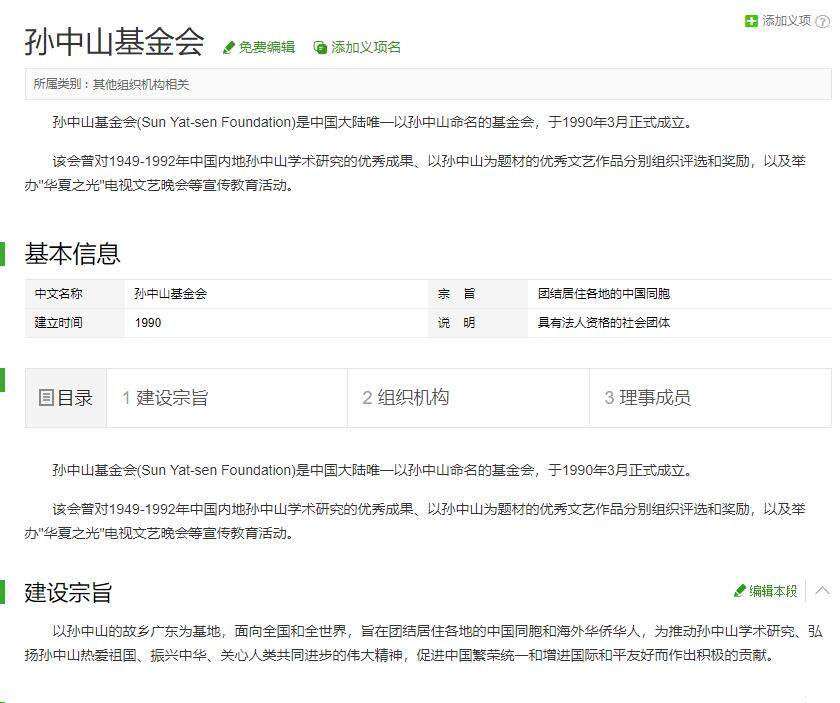The image size is (840, 703).
Task: Click the 基本信息 heading
Action: (x=72, y=253)
